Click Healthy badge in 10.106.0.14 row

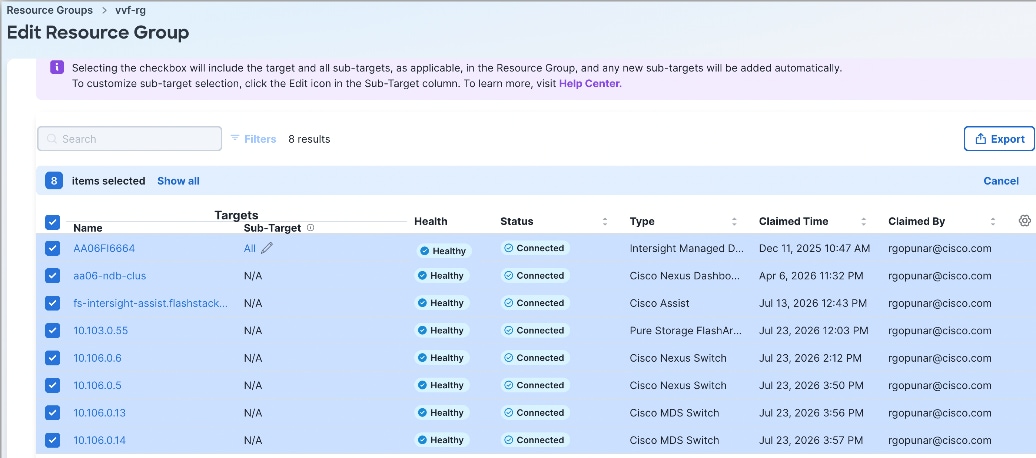coord(442,440)
